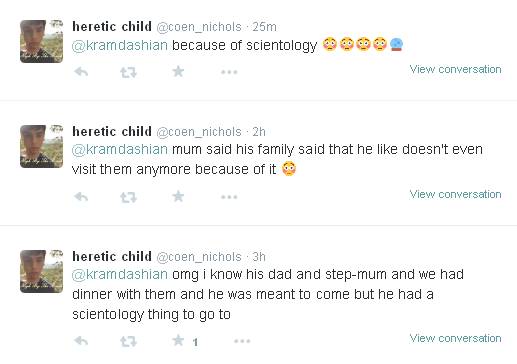Reply to the 'because of scientology' tweet
Screen dimensions: 517x364
pos(81,72)
